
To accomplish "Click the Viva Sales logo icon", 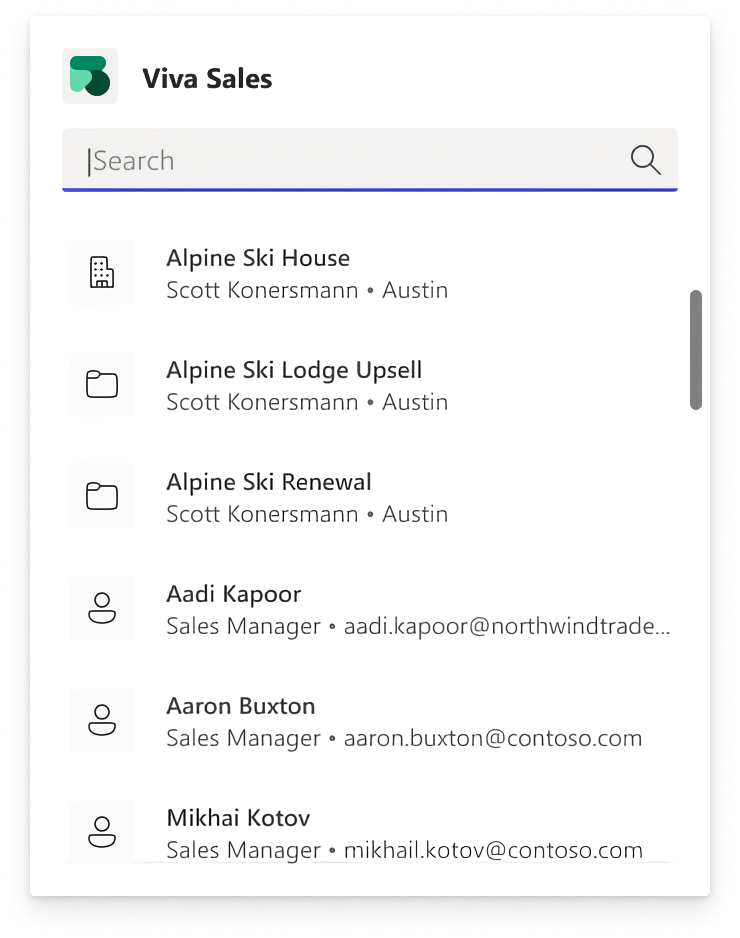I will click(90, 76).
